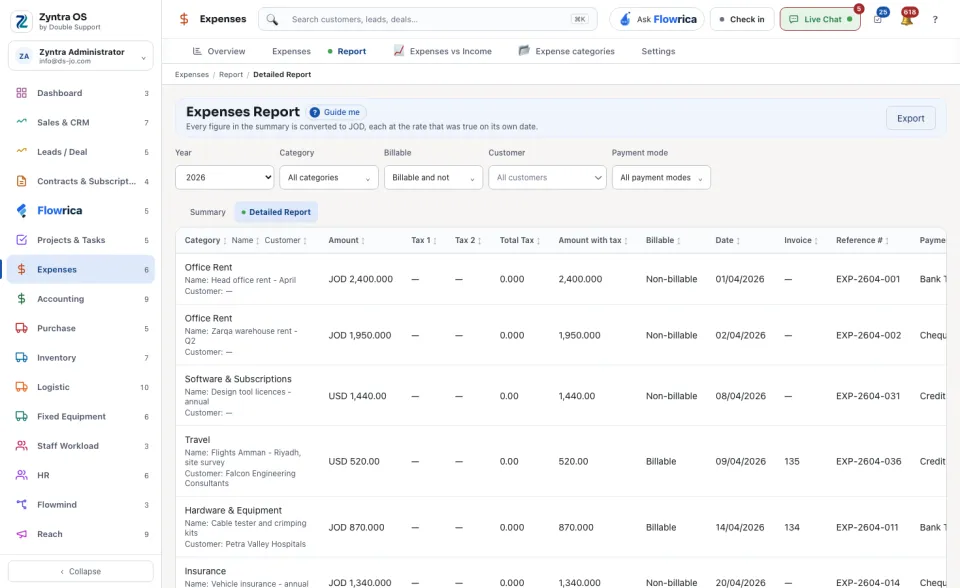Open HR sidebar icon
The width and height of the screenshot is (960, 588).
[x=21, y=475]
